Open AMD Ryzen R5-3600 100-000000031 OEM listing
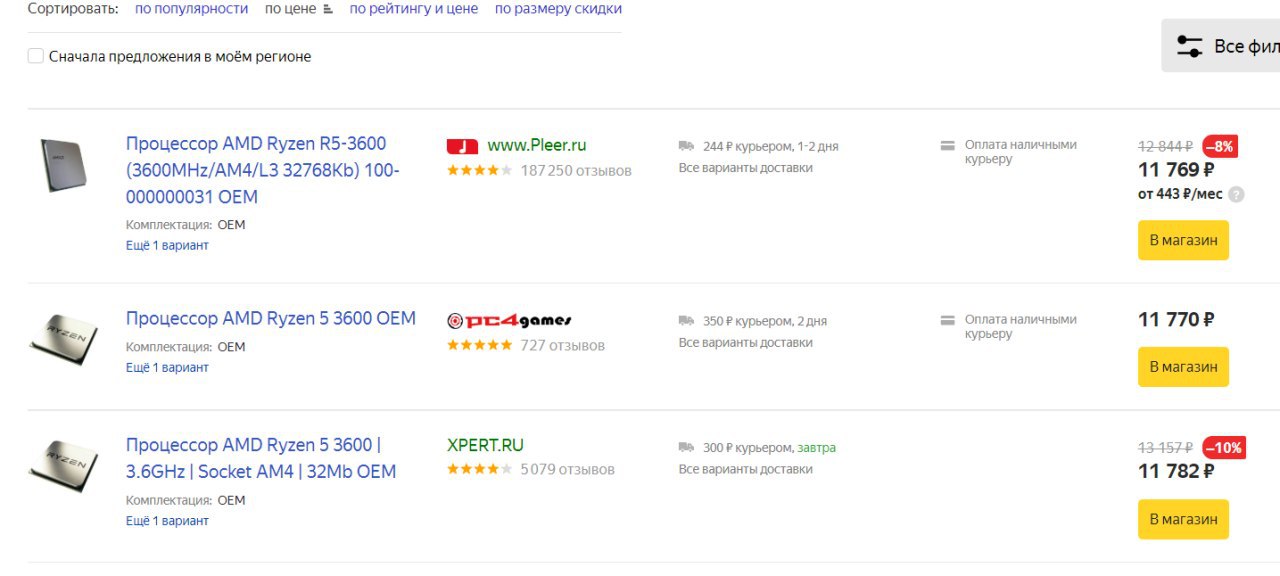 (263, 170)
